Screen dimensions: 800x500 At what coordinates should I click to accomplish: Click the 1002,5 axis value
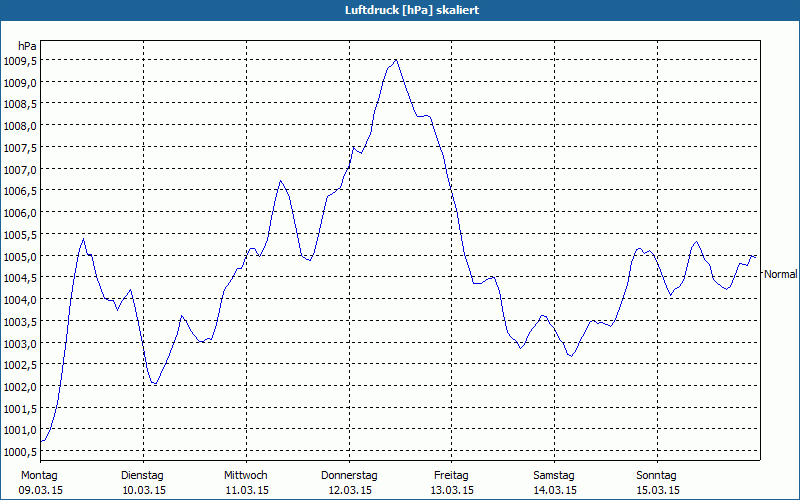point(20,365)
